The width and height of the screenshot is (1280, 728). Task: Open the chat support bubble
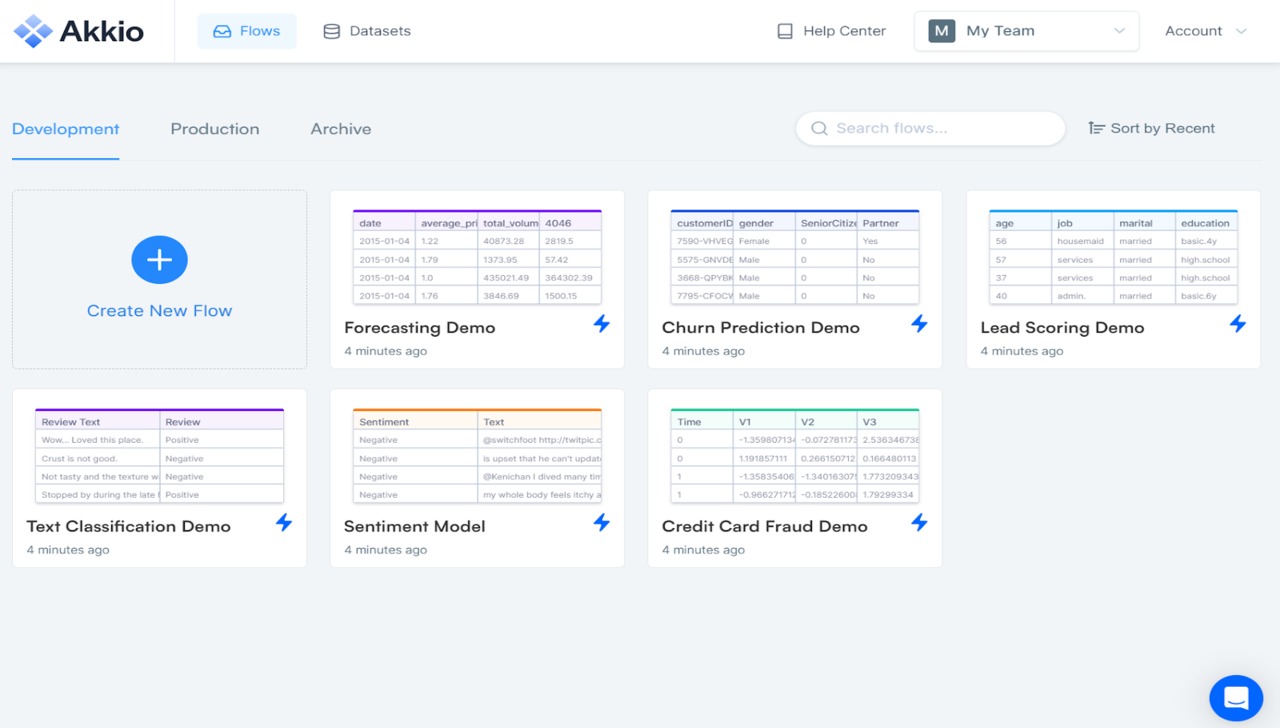[1236, 698]
